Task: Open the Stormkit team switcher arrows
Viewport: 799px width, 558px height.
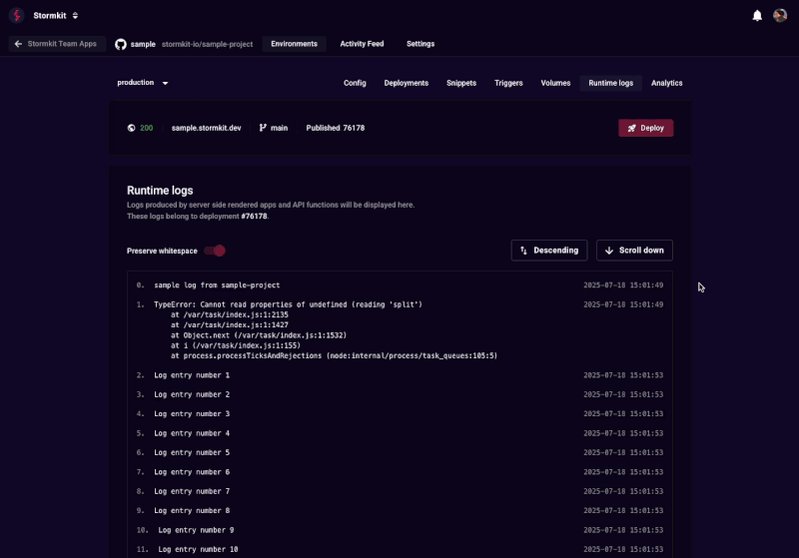Action: (75, 16)
